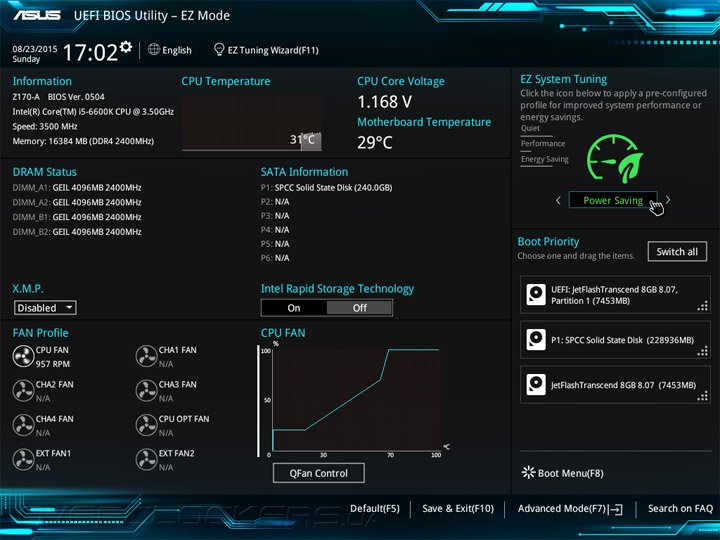
Task: Go to previous EZ System Tuning profile
Action: (x=558, y=200)
